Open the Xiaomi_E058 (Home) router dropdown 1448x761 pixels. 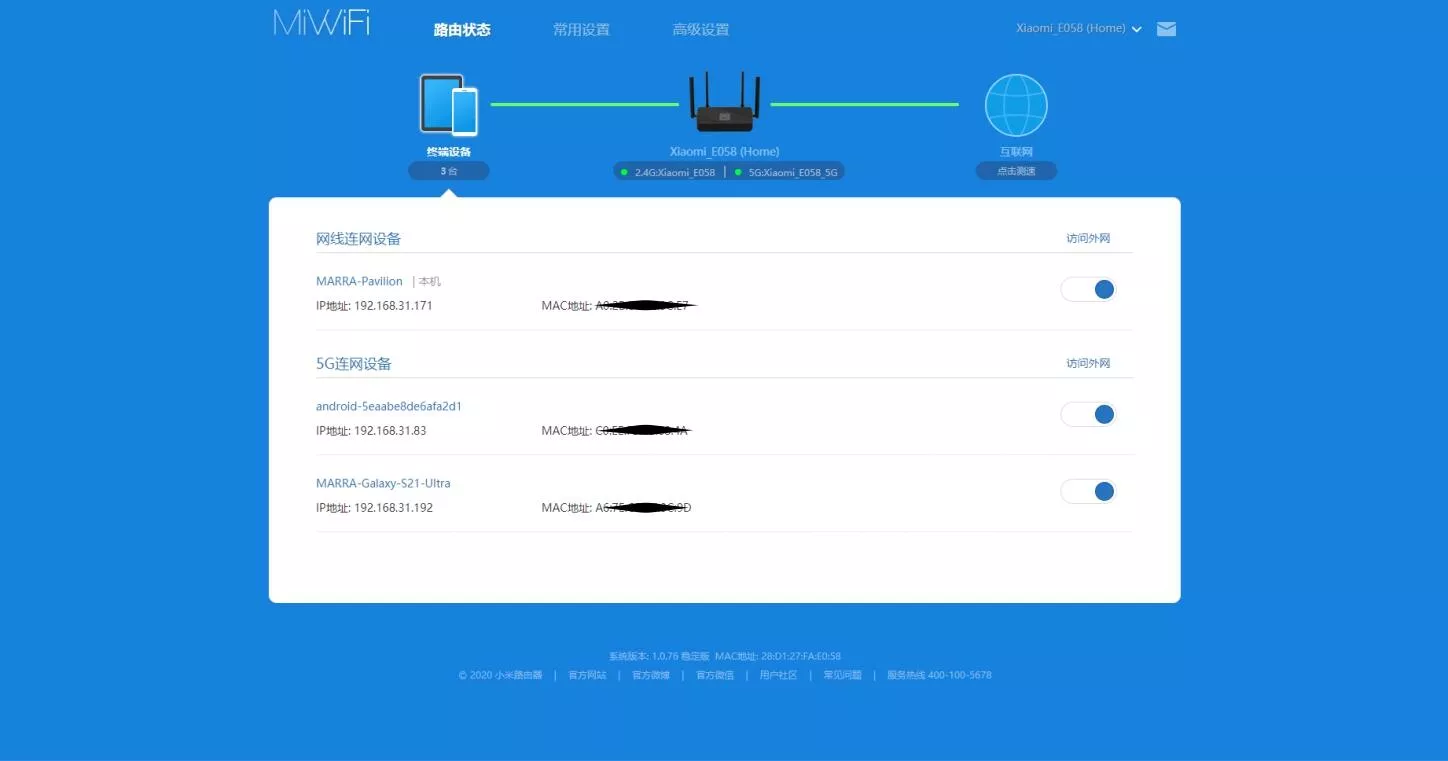pyautogui.click(x=1078, y=29)
